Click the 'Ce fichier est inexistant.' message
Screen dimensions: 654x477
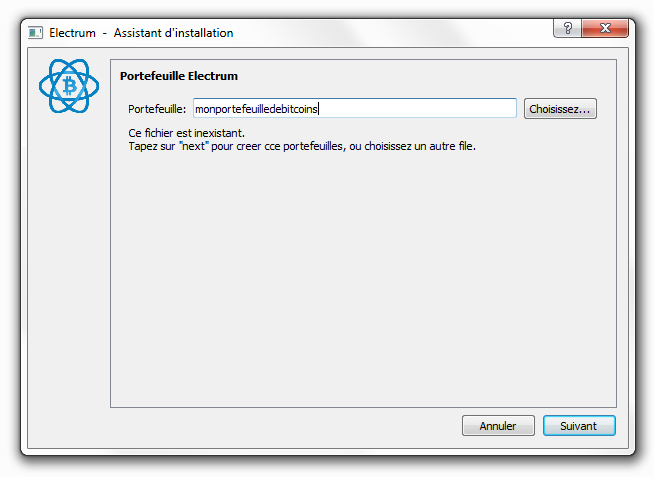pos(186,133)
